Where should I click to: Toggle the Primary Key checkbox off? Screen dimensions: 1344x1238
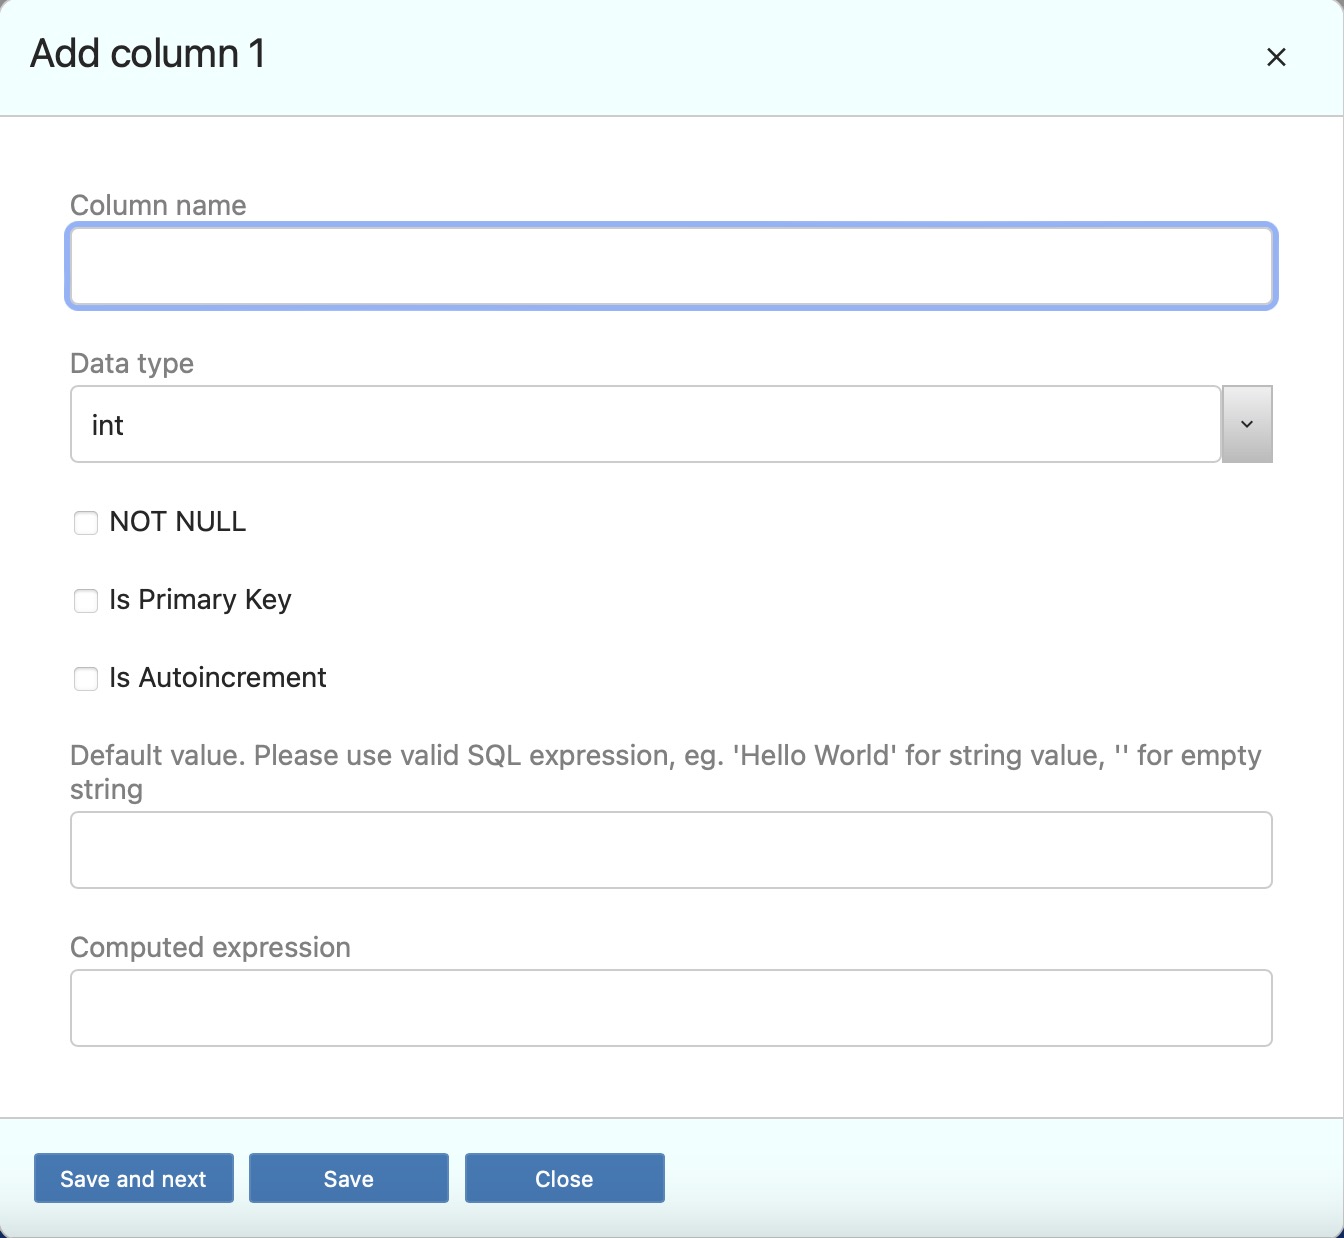[86, 600]
